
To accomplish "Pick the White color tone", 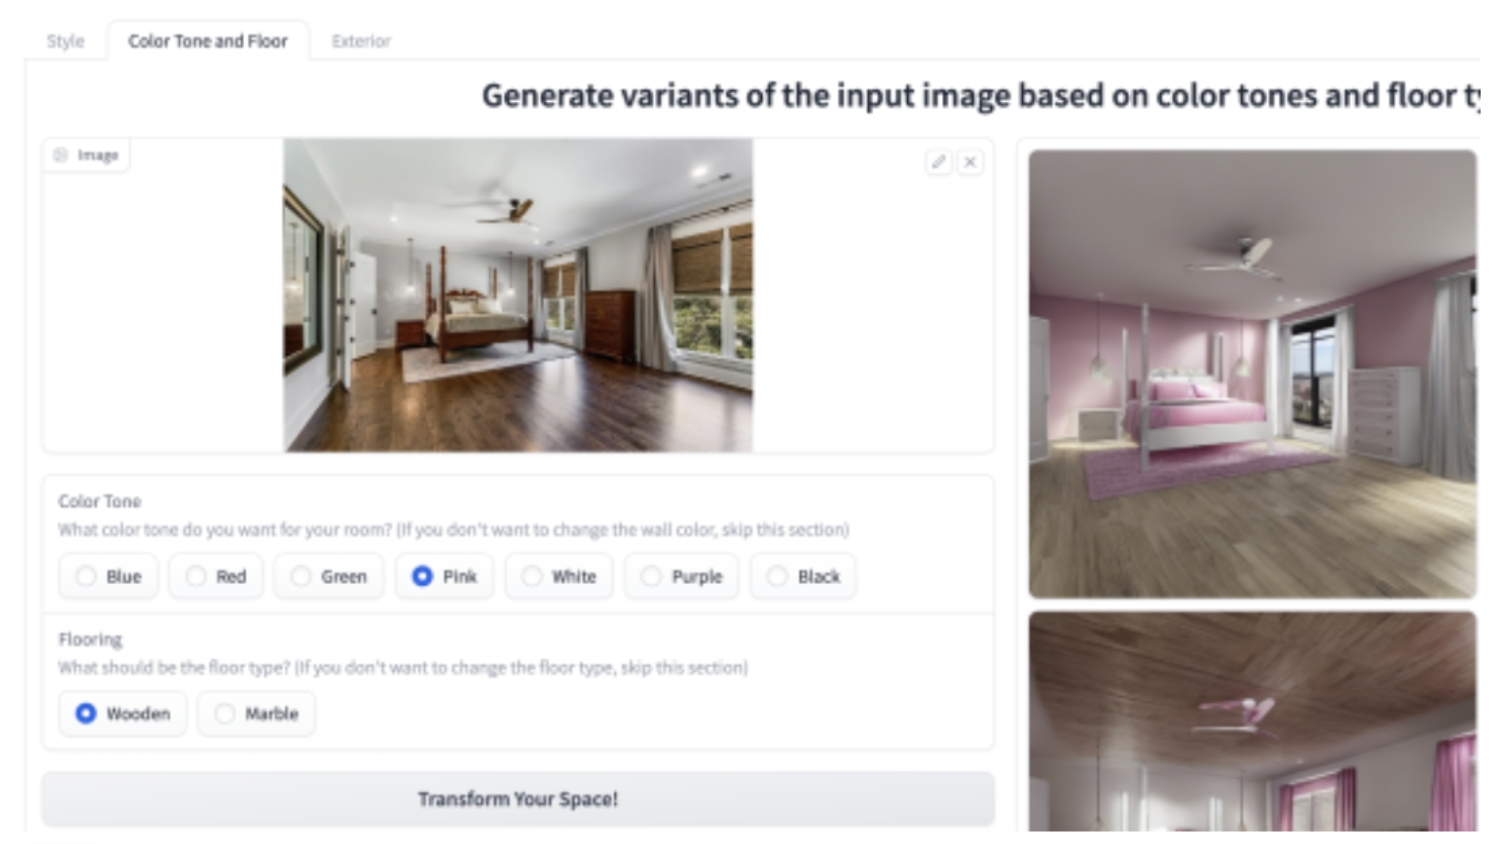I will 559,576.
